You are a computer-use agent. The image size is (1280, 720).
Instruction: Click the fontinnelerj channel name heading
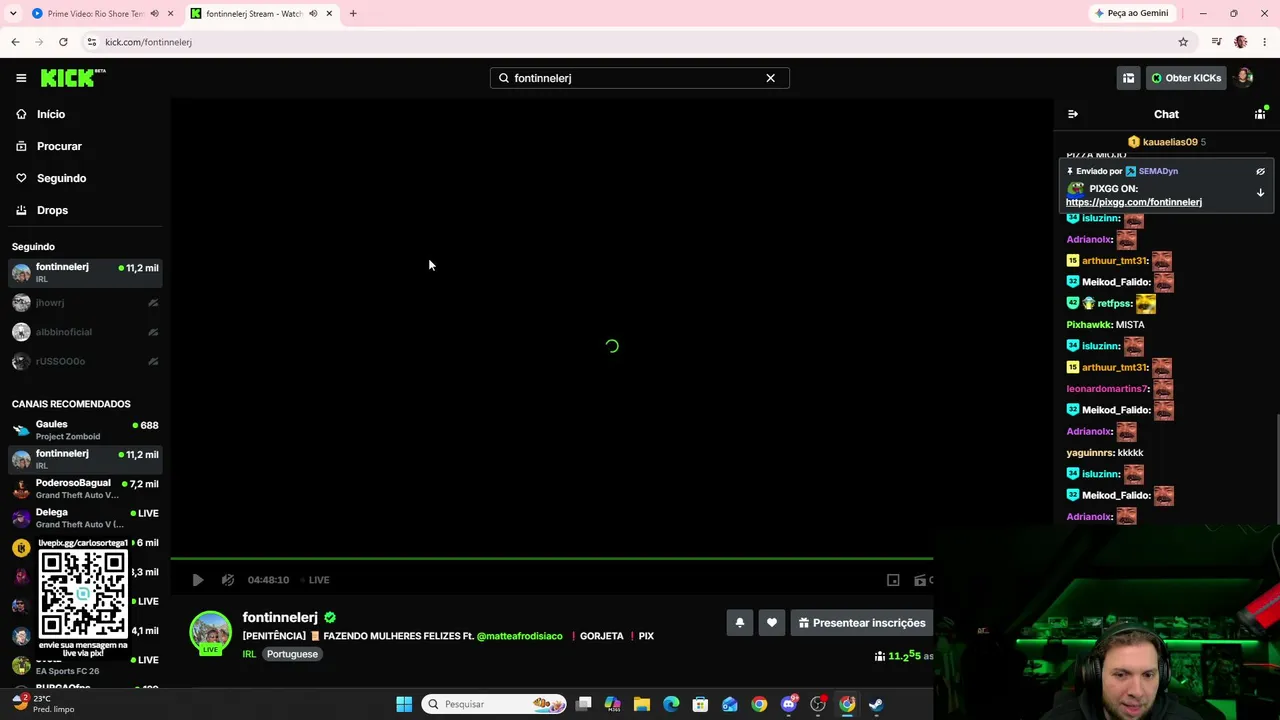[280, 618]
